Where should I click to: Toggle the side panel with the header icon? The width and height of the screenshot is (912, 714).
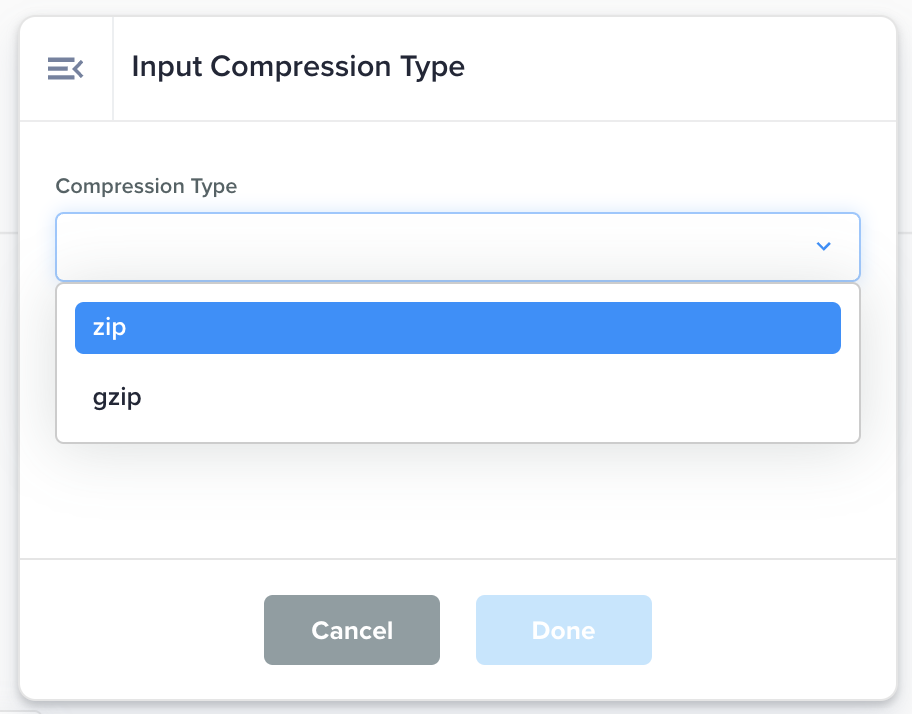(65, 68)
